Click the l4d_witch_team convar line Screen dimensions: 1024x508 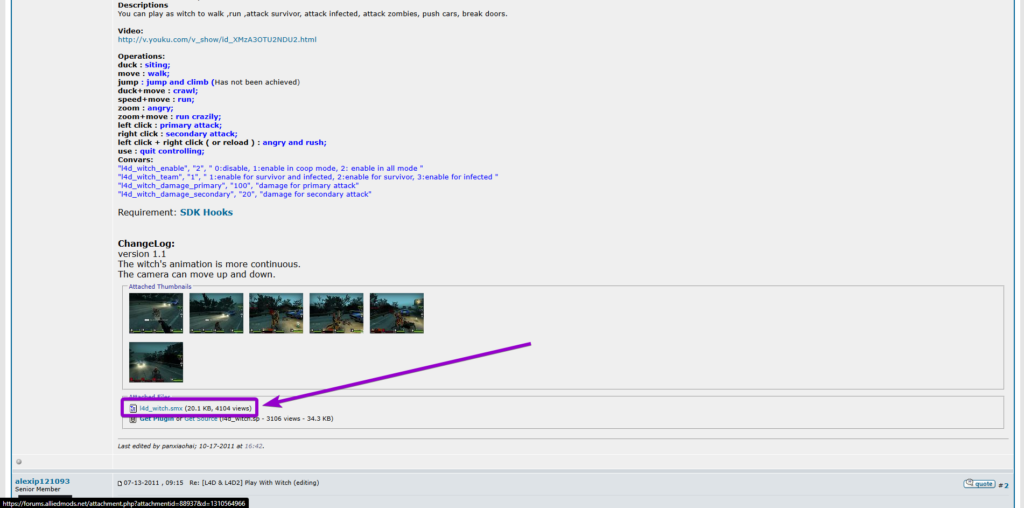point(308,177)
